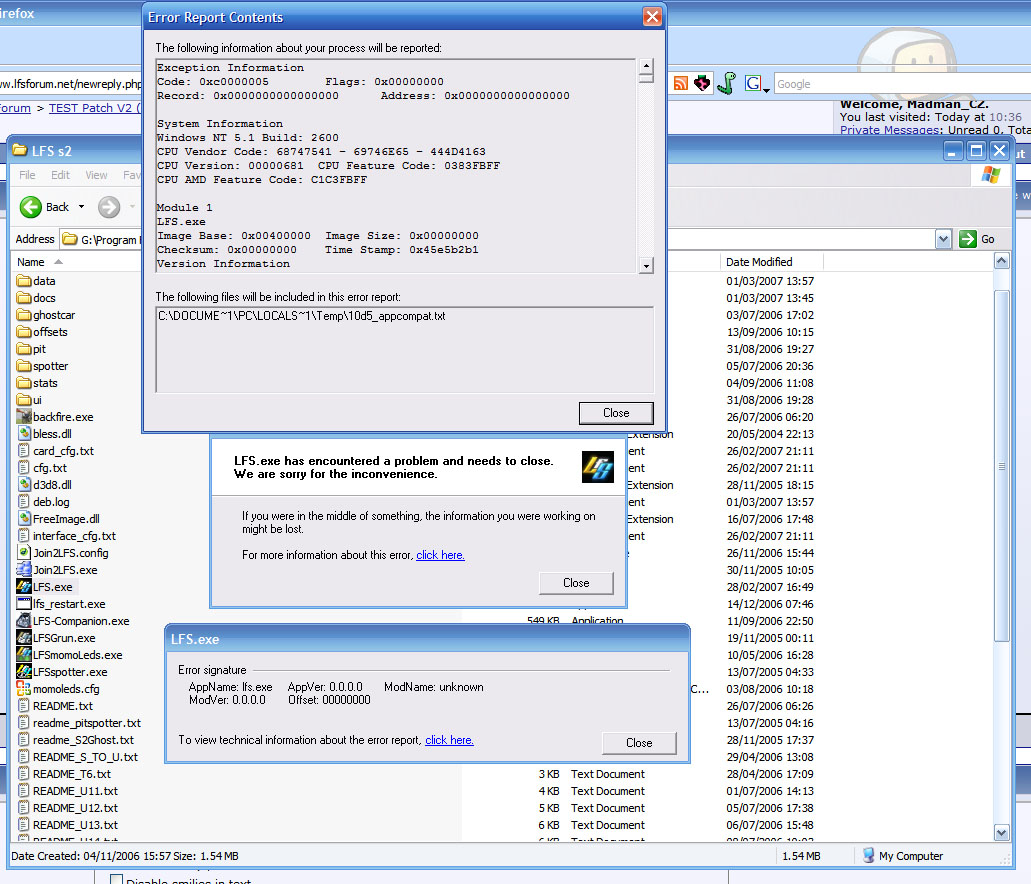This screenshot has height=884, width=1031.
Task: Expand the Explorer address bar dropdown
Action: (944, 239)
